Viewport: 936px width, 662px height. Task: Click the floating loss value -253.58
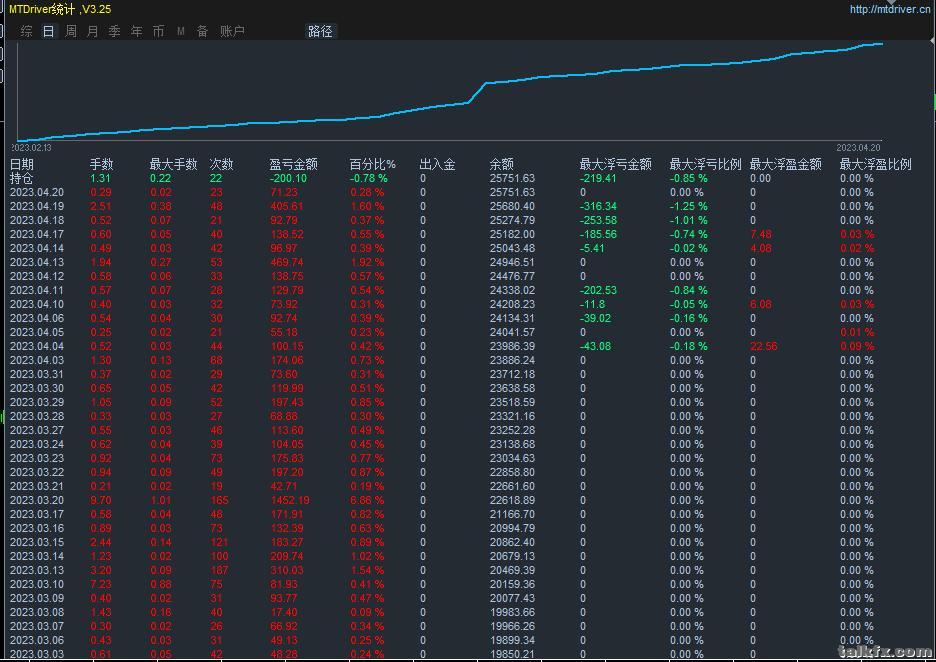point(598,220)
